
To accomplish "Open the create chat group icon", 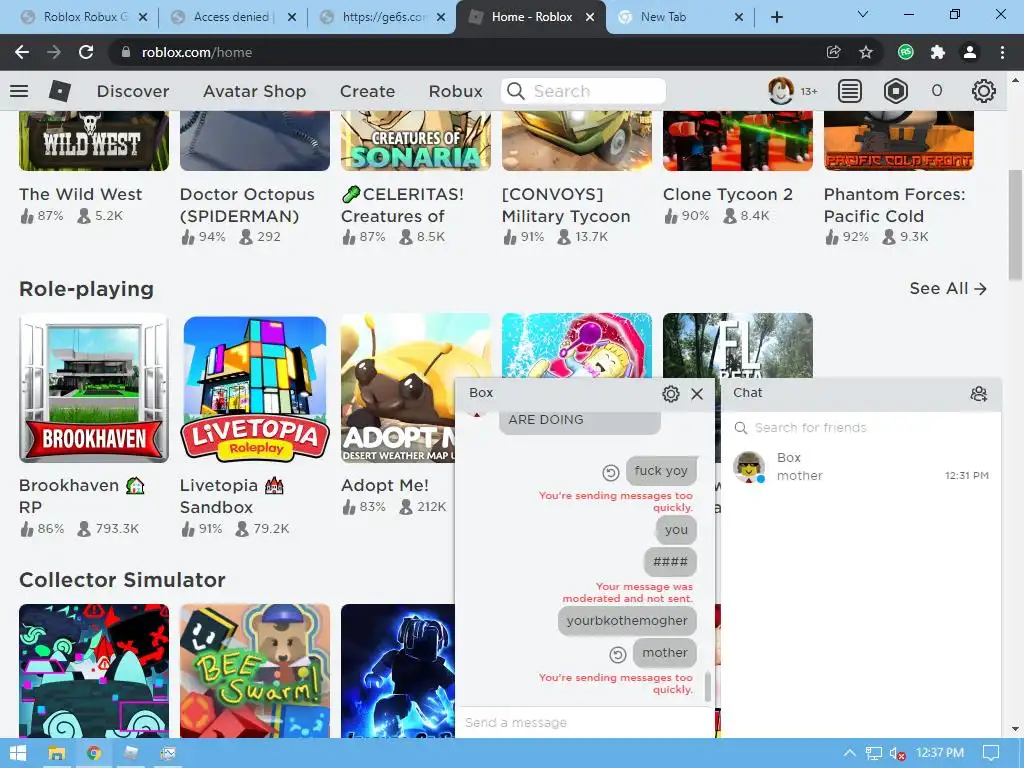I will pos(978,394).
